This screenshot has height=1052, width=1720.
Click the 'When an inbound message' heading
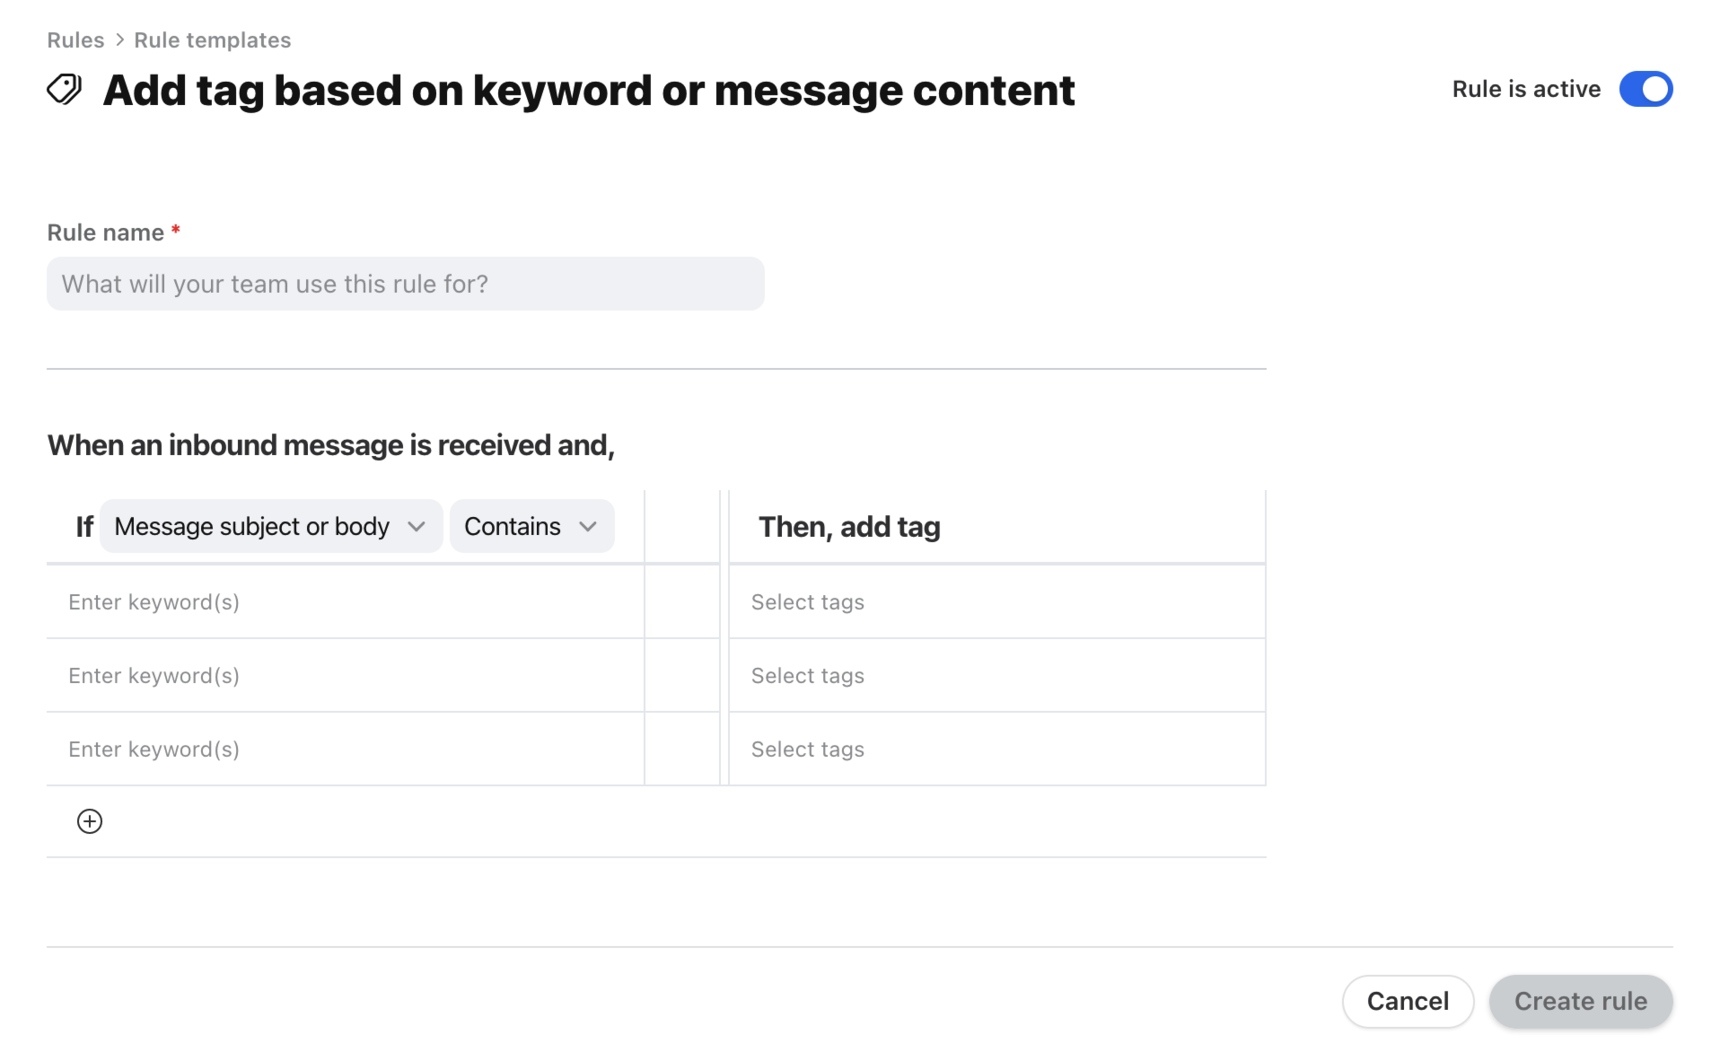tap(331, 445)
